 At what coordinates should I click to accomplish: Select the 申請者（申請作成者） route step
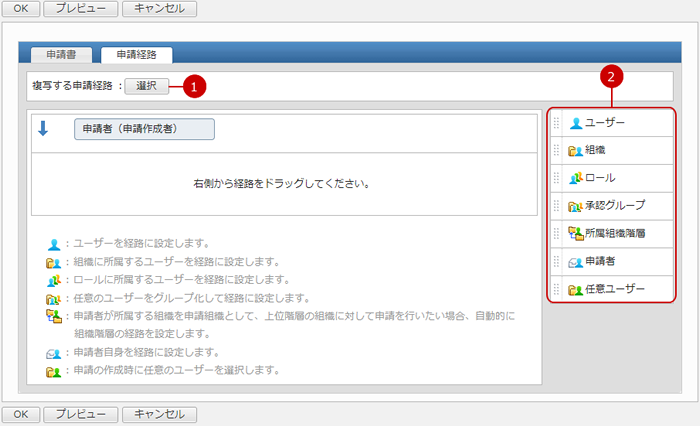pyautogui.click(x=144, y=129)
